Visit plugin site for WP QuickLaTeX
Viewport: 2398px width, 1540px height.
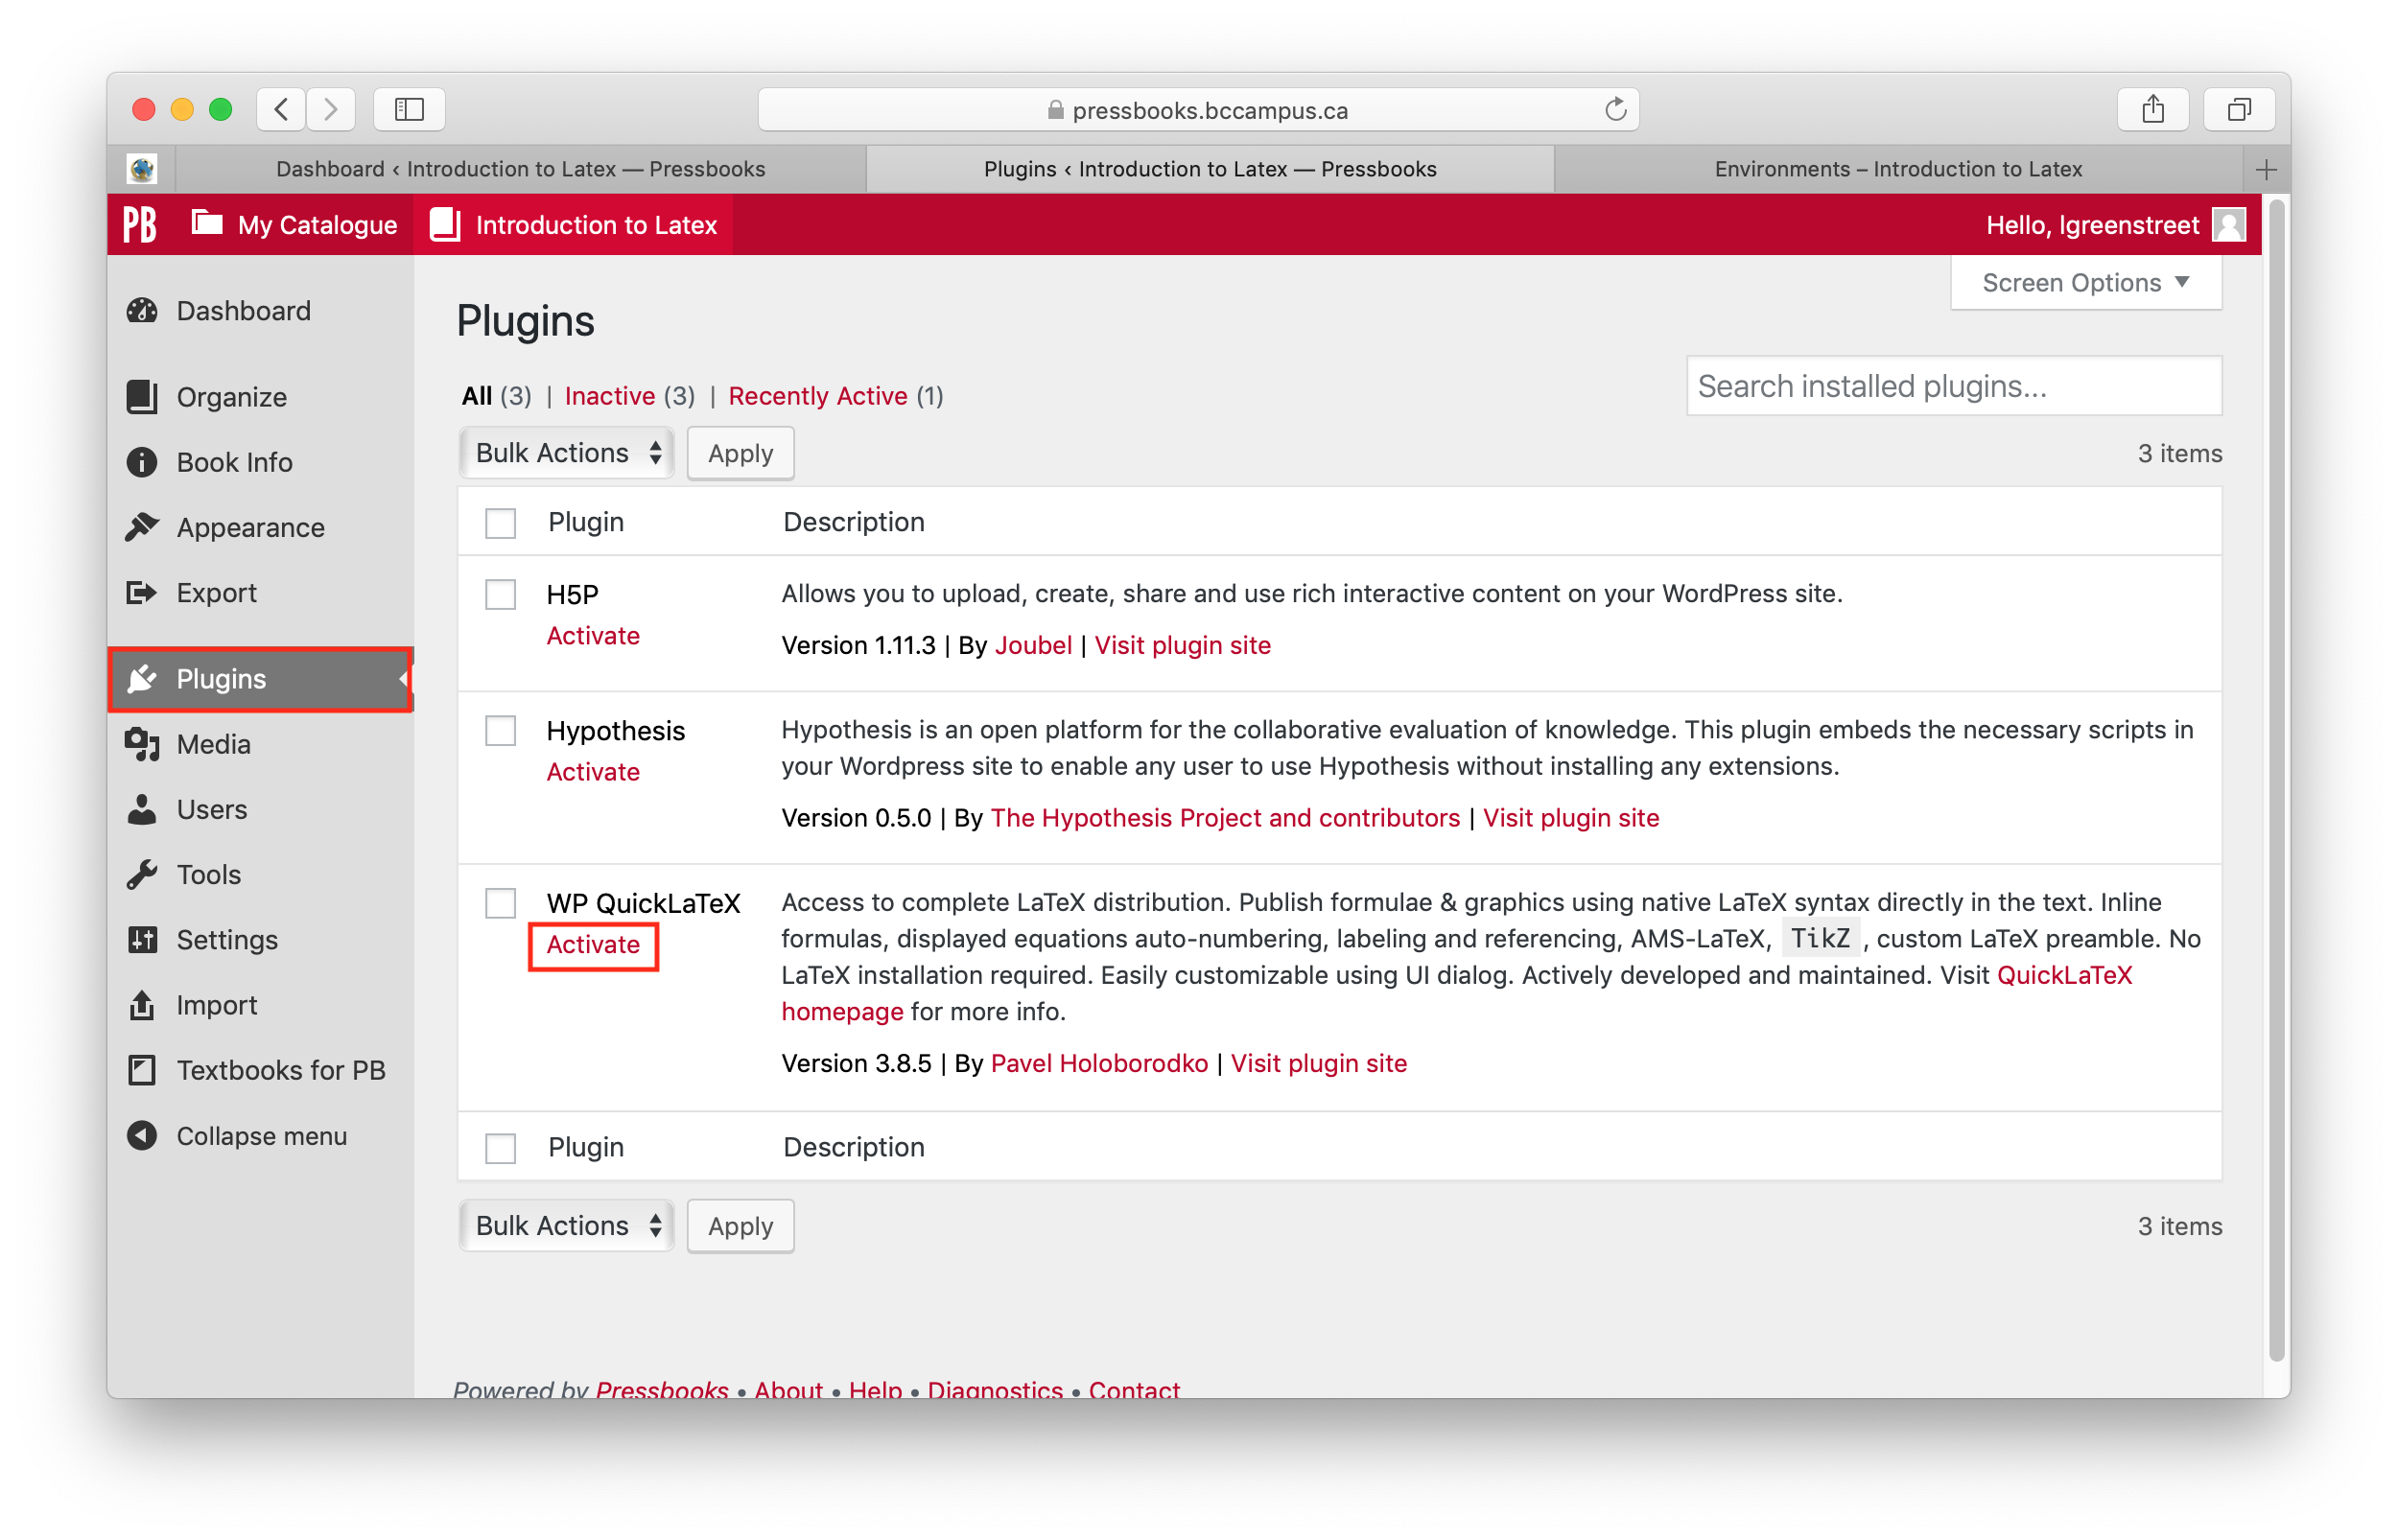coord(1318,1063)
